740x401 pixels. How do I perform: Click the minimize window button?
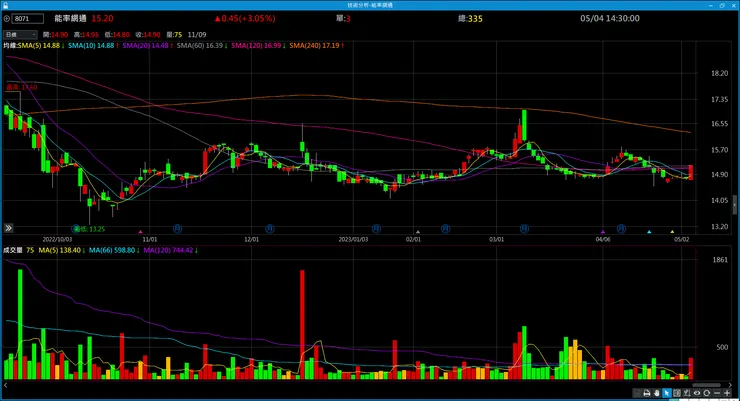711,5
